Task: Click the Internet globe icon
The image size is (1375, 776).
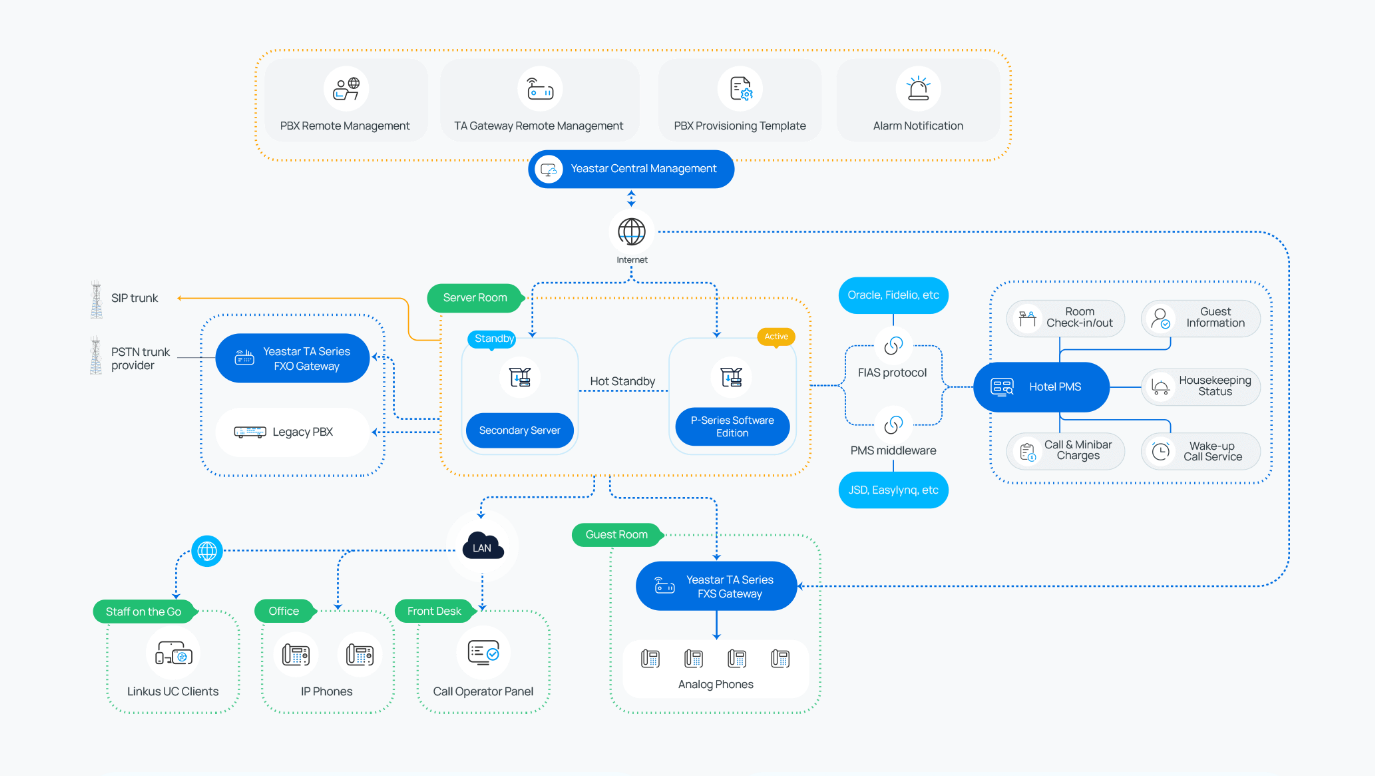Action: [x=631, y=232]
